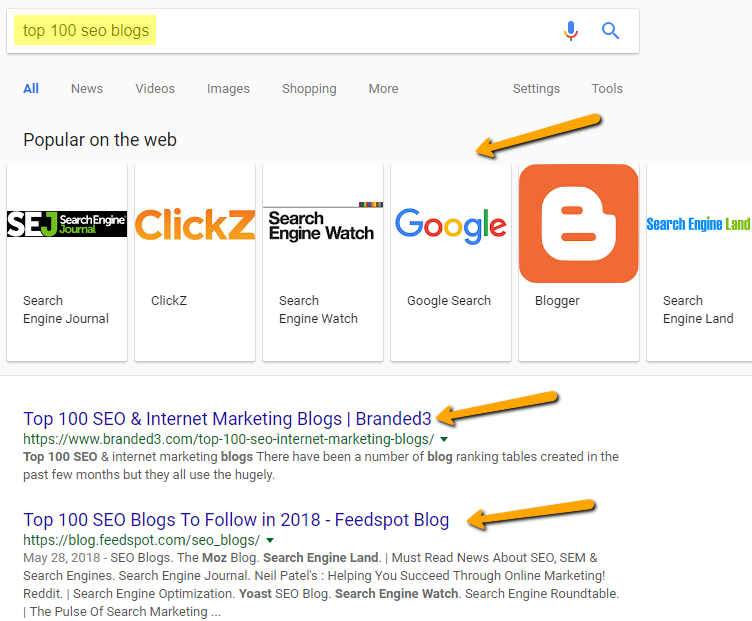Click the microphone voice search icon
752x621 pixels.
click(571, 31)
